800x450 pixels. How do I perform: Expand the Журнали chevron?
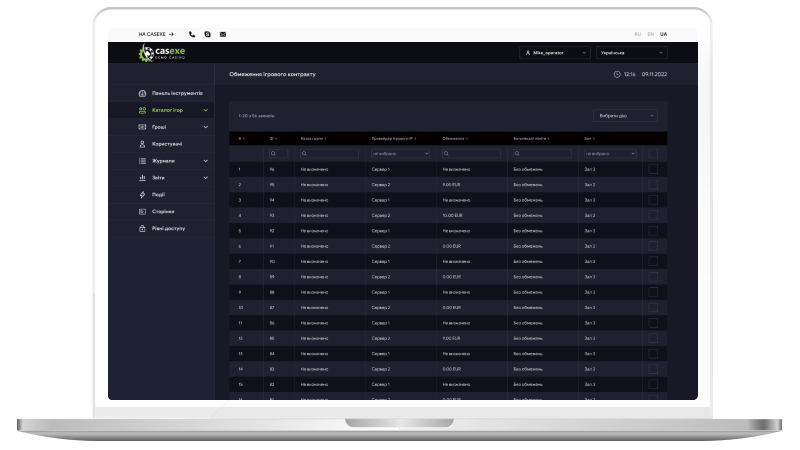(206, 161)
